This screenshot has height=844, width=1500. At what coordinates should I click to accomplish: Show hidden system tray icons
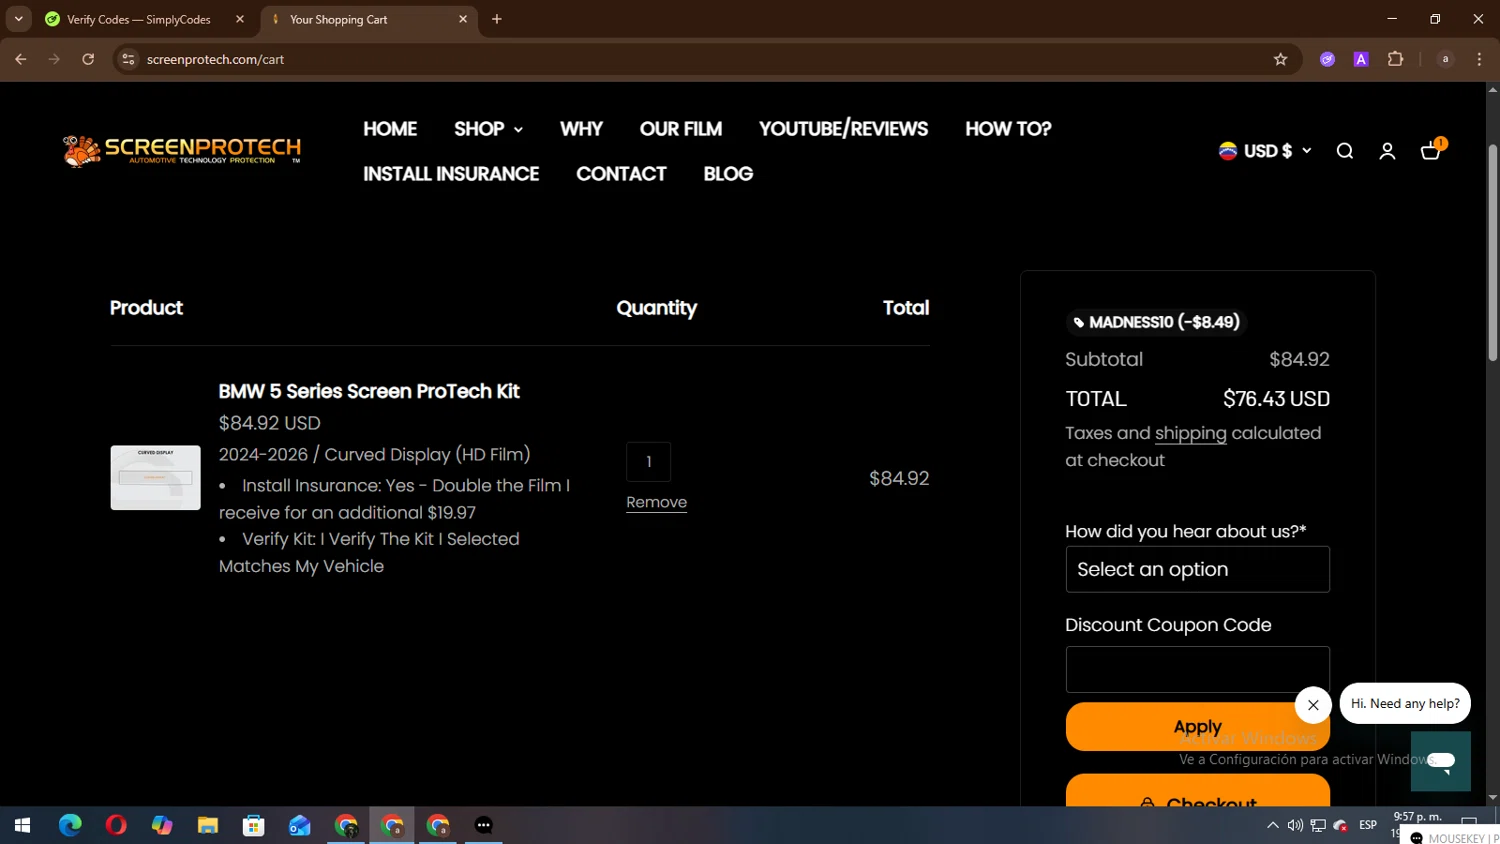point(1272,825)
